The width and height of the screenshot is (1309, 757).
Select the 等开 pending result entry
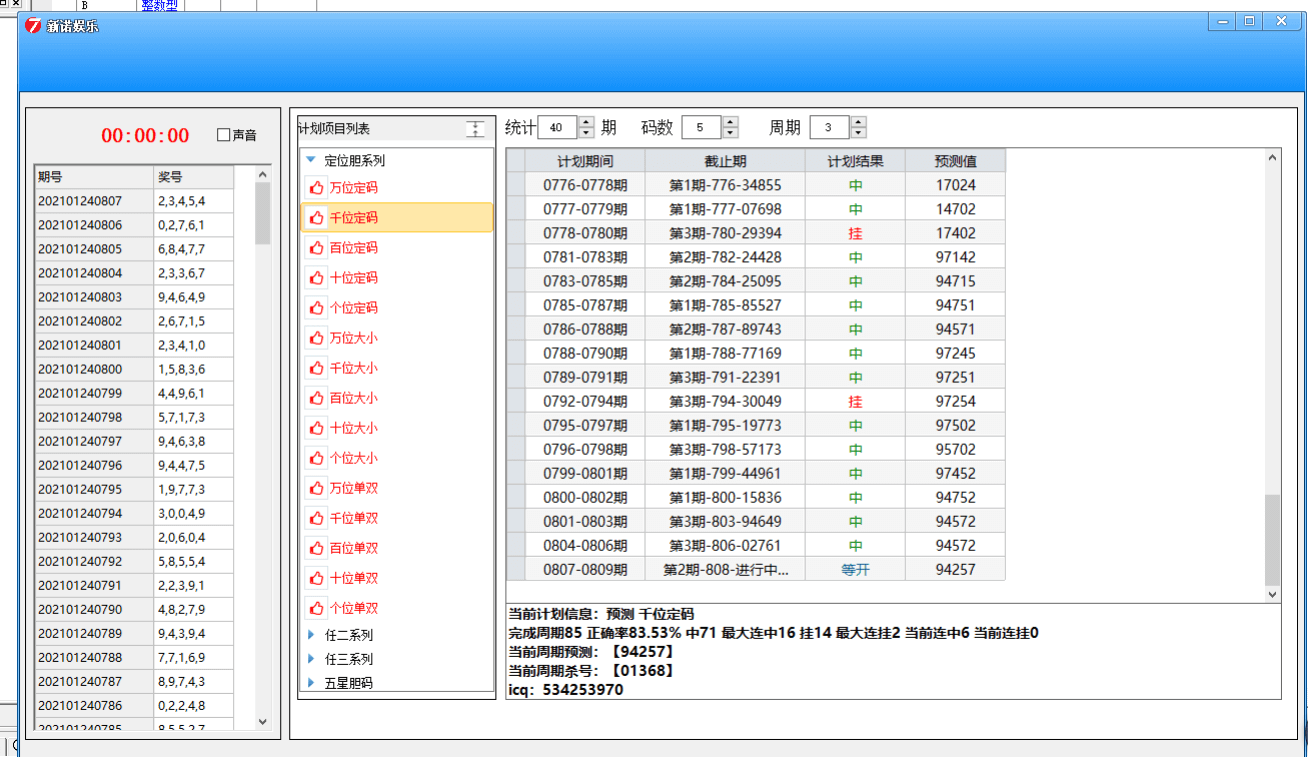(855, 569)
